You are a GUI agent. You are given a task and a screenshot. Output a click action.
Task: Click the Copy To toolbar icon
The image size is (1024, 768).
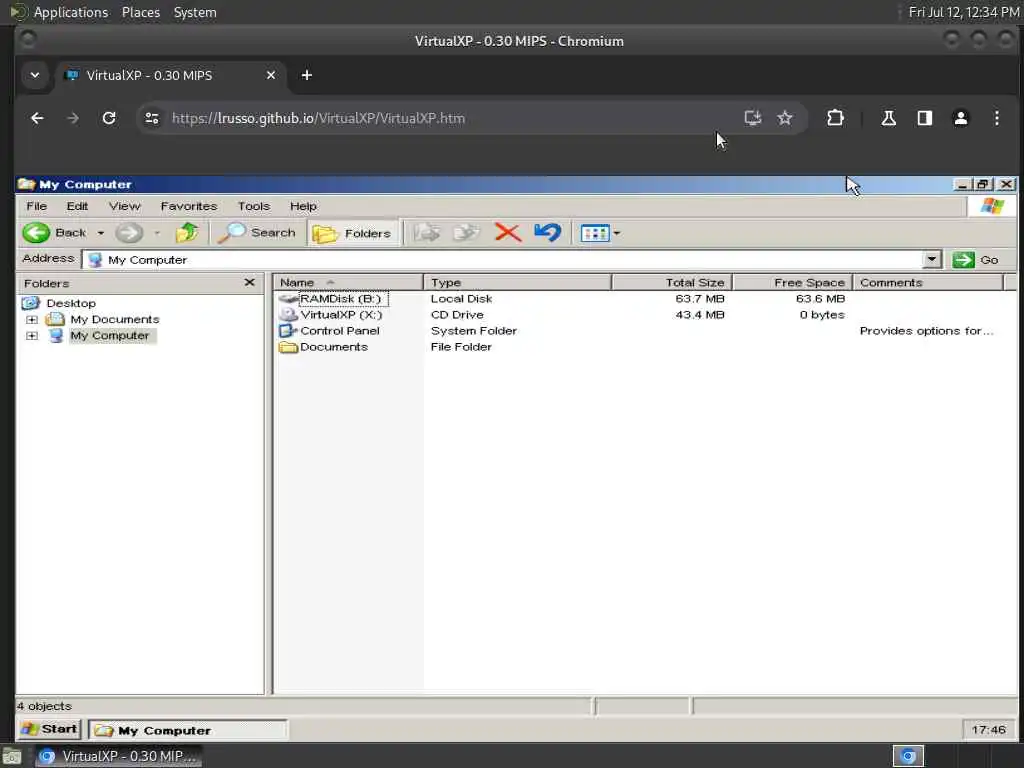click(466, 232)
